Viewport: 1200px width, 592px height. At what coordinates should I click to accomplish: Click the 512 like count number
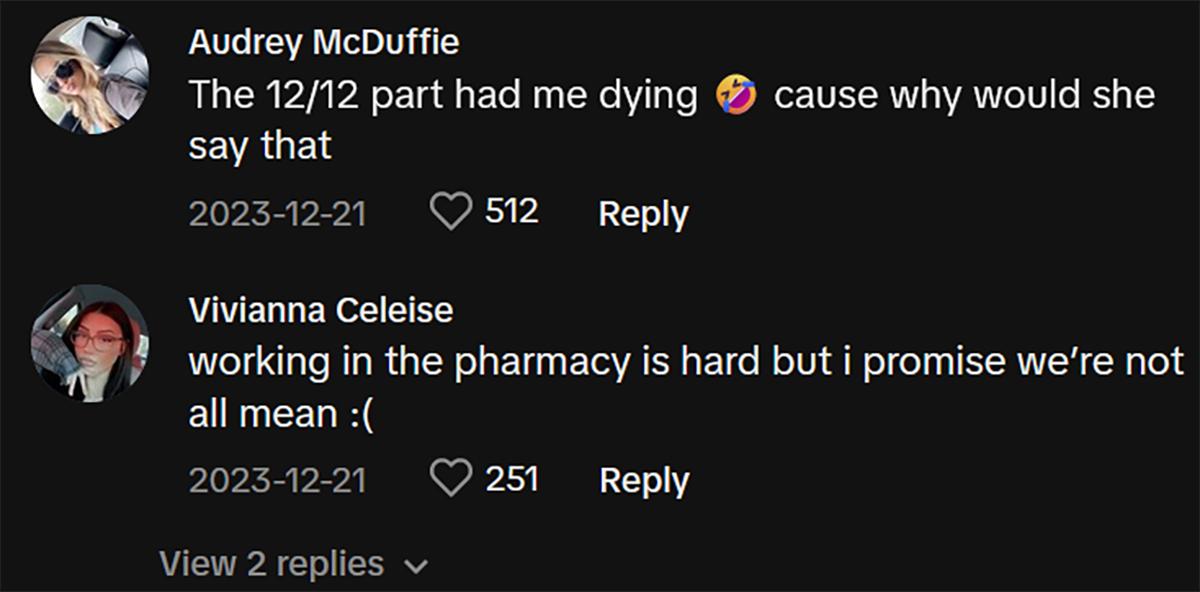click(x=510, y=210)
